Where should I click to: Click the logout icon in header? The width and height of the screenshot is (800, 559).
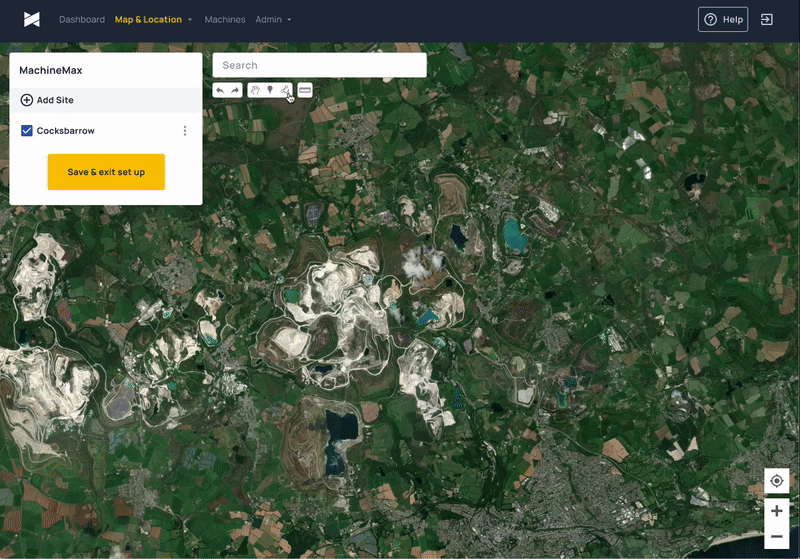click(x=767, y=19)
